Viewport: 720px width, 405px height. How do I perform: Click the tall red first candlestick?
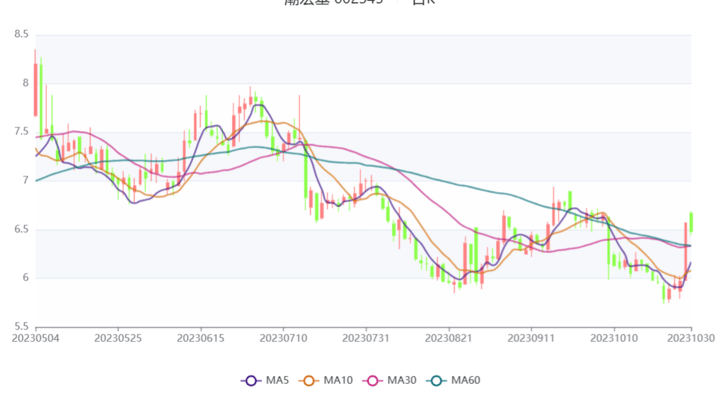tap(36, 90)
